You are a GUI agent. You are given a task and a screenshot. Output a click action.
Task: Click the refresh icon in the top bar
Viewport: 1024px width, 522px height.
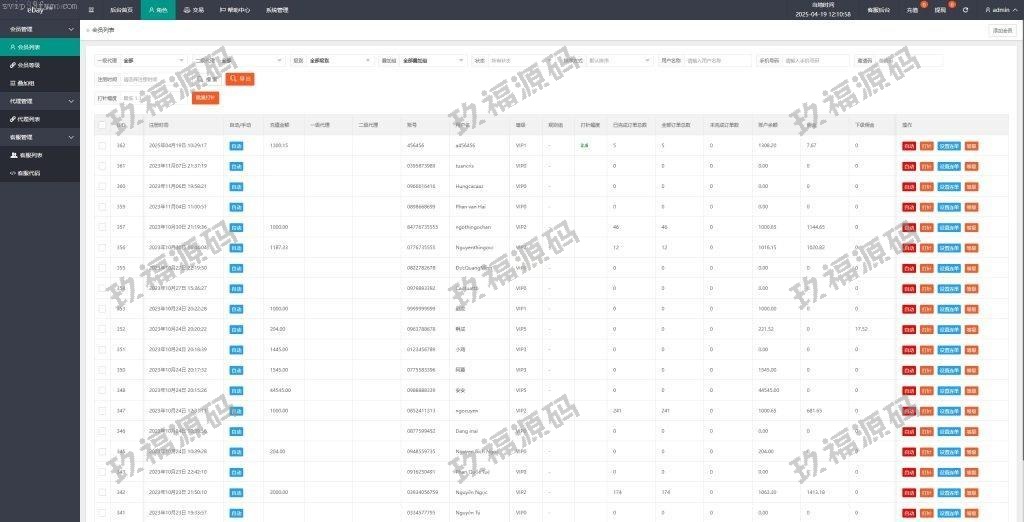pyautogui.click(x=965, y=9)
